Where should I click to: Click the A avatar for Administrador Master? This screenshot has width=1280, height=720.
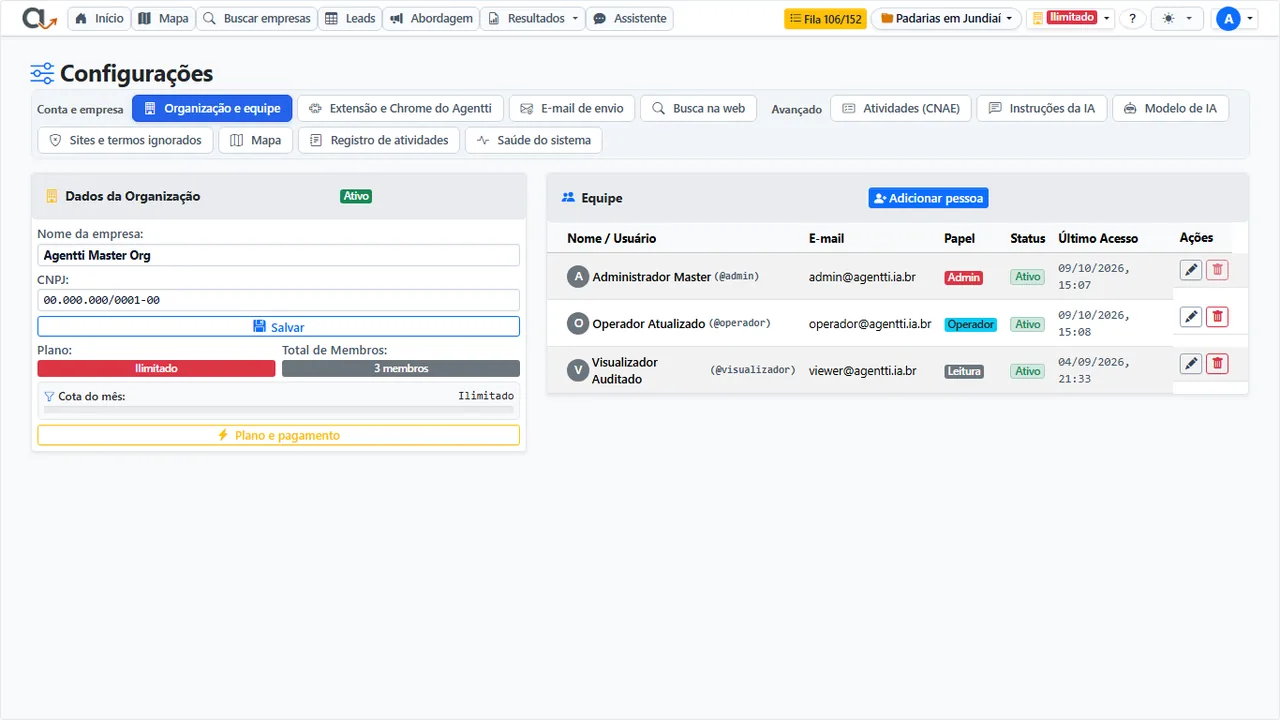coord(578,277)
